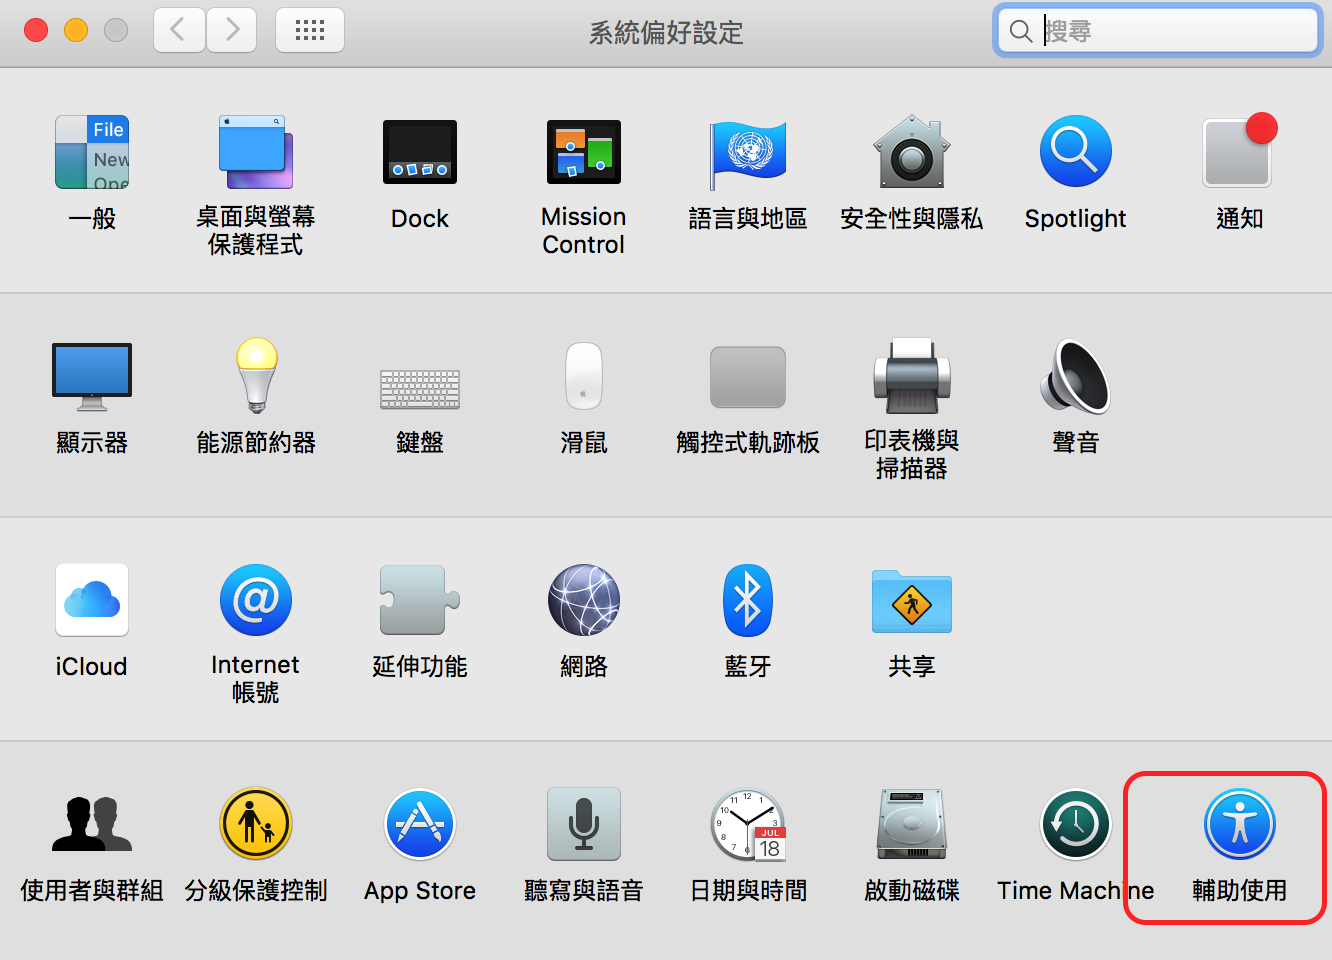Show all preferences with the grid button
Viewport: 1332px width, 960px height.
click(310, 30)
